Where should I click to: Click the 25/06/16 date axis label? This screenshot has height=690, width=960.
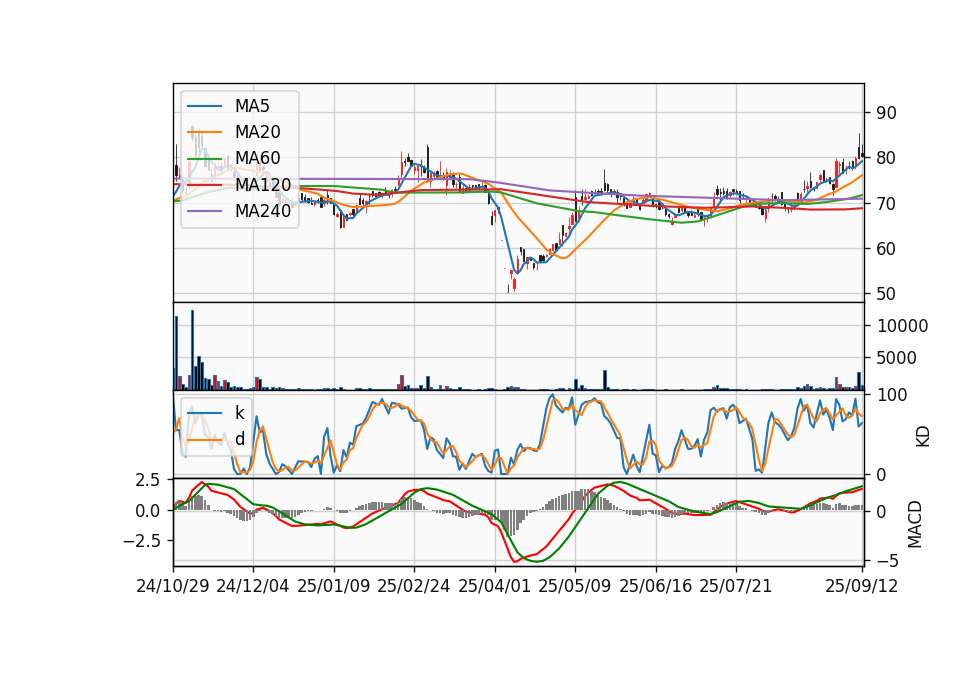coord(656,586)
